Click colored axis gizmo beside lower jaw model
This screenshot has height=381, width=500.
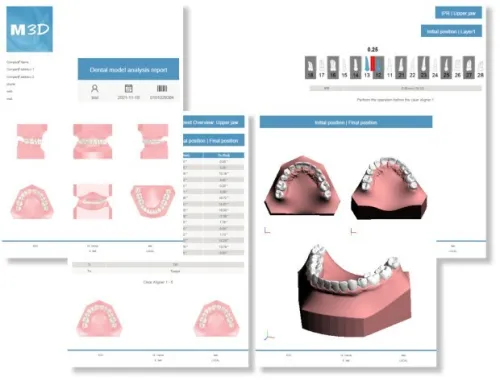click(x=269, y=335)
